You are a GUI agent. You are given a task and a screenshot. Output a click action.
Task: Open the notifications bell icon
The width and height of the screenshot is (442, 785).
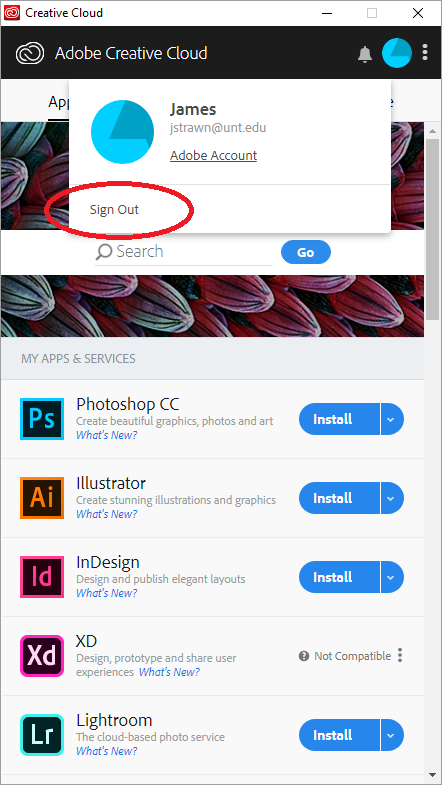coord(365,54)
